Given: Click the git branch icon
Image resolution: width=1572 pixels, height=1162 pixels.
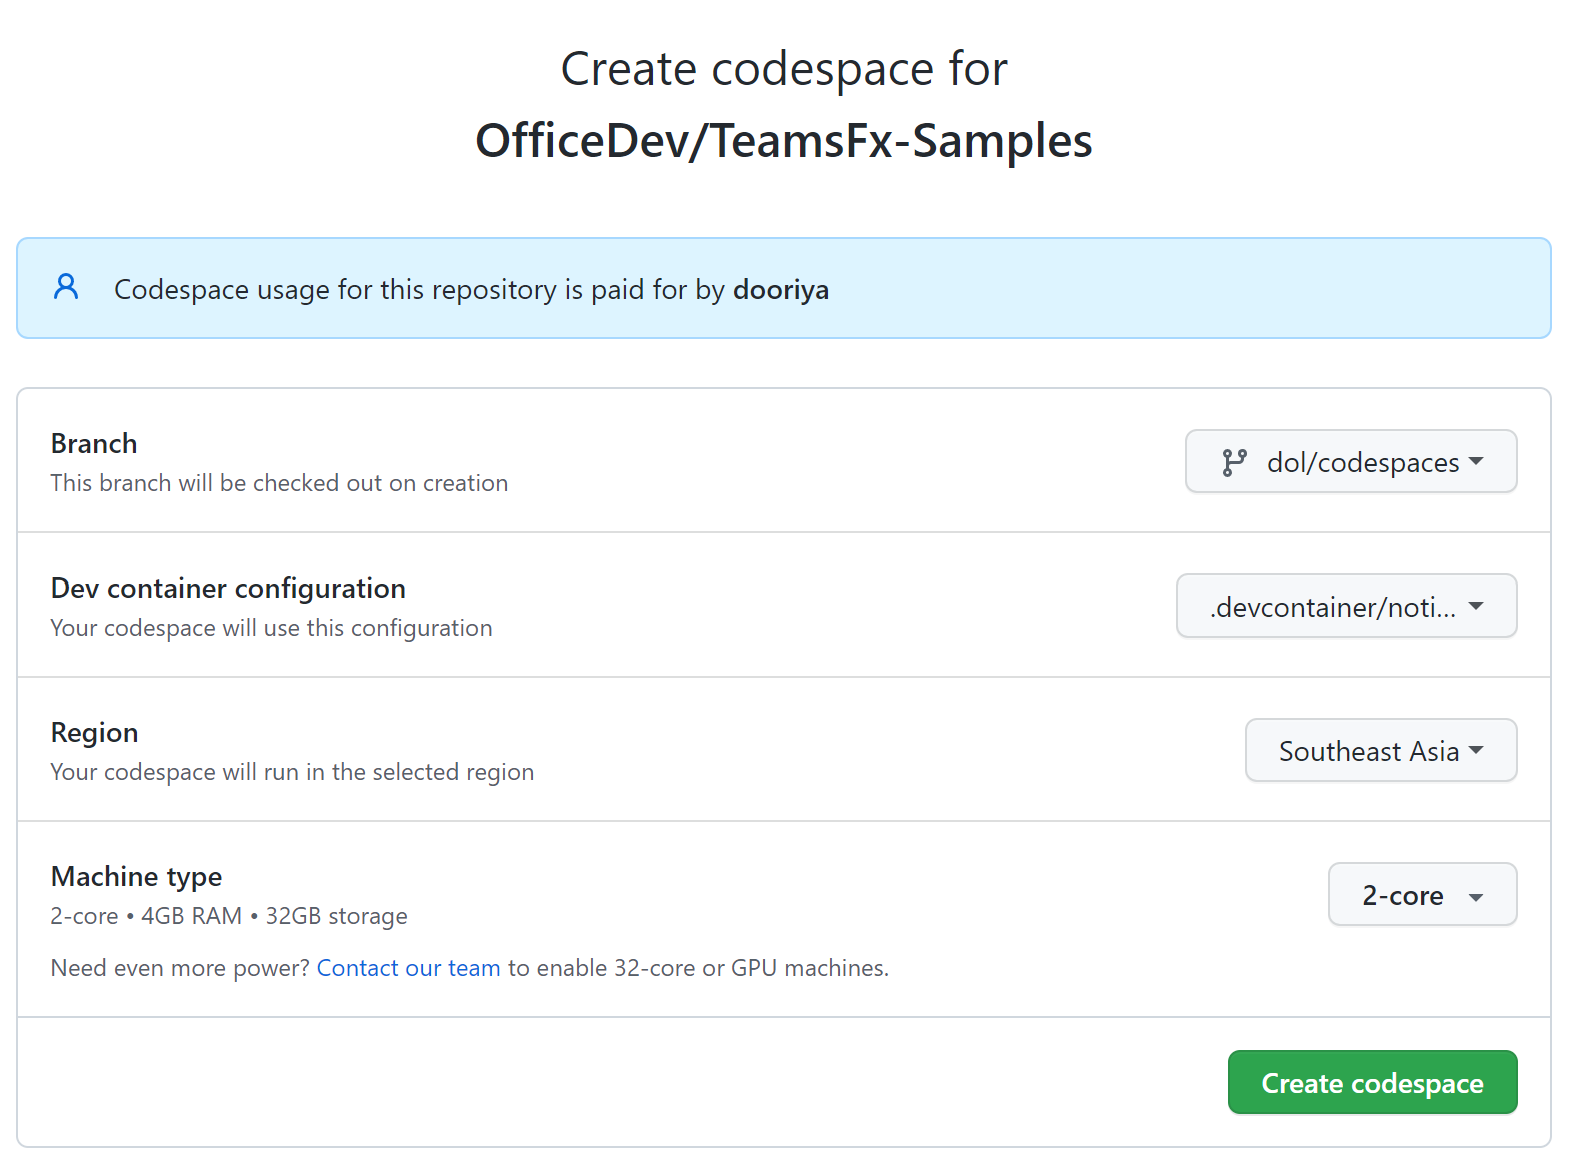Looking at the screenshot, I should pyautogui.click(x=1234, y=462).
